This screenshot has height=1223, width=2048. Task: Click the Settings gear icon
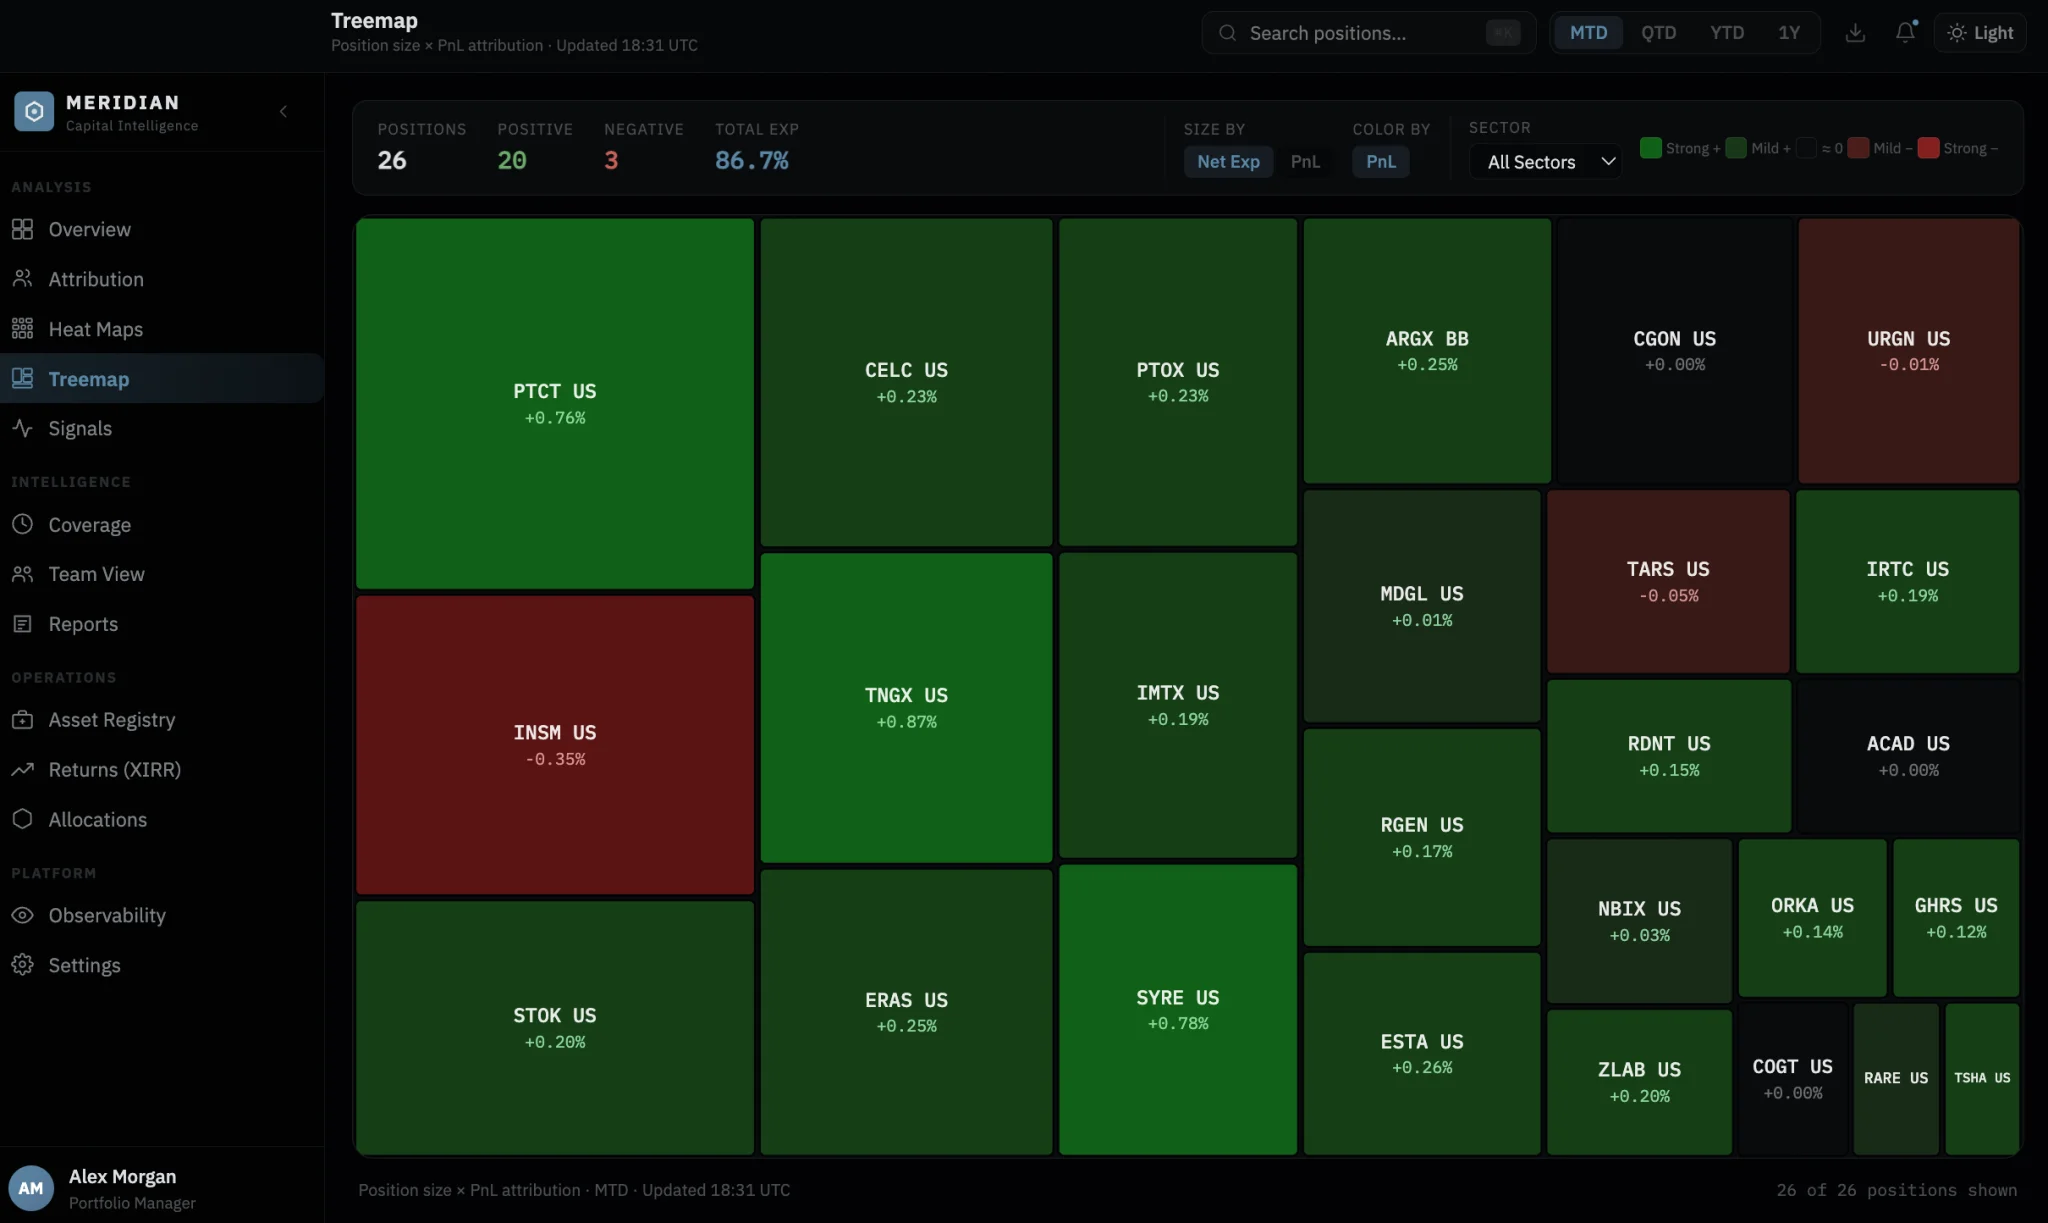coord(22,965)
